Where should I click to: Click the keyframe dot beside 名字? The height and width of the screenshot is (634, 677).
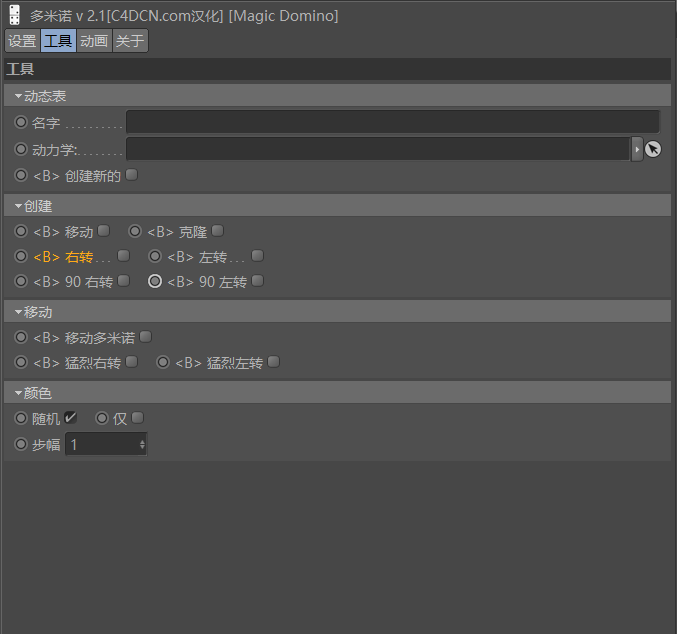[x=21, y=122]
